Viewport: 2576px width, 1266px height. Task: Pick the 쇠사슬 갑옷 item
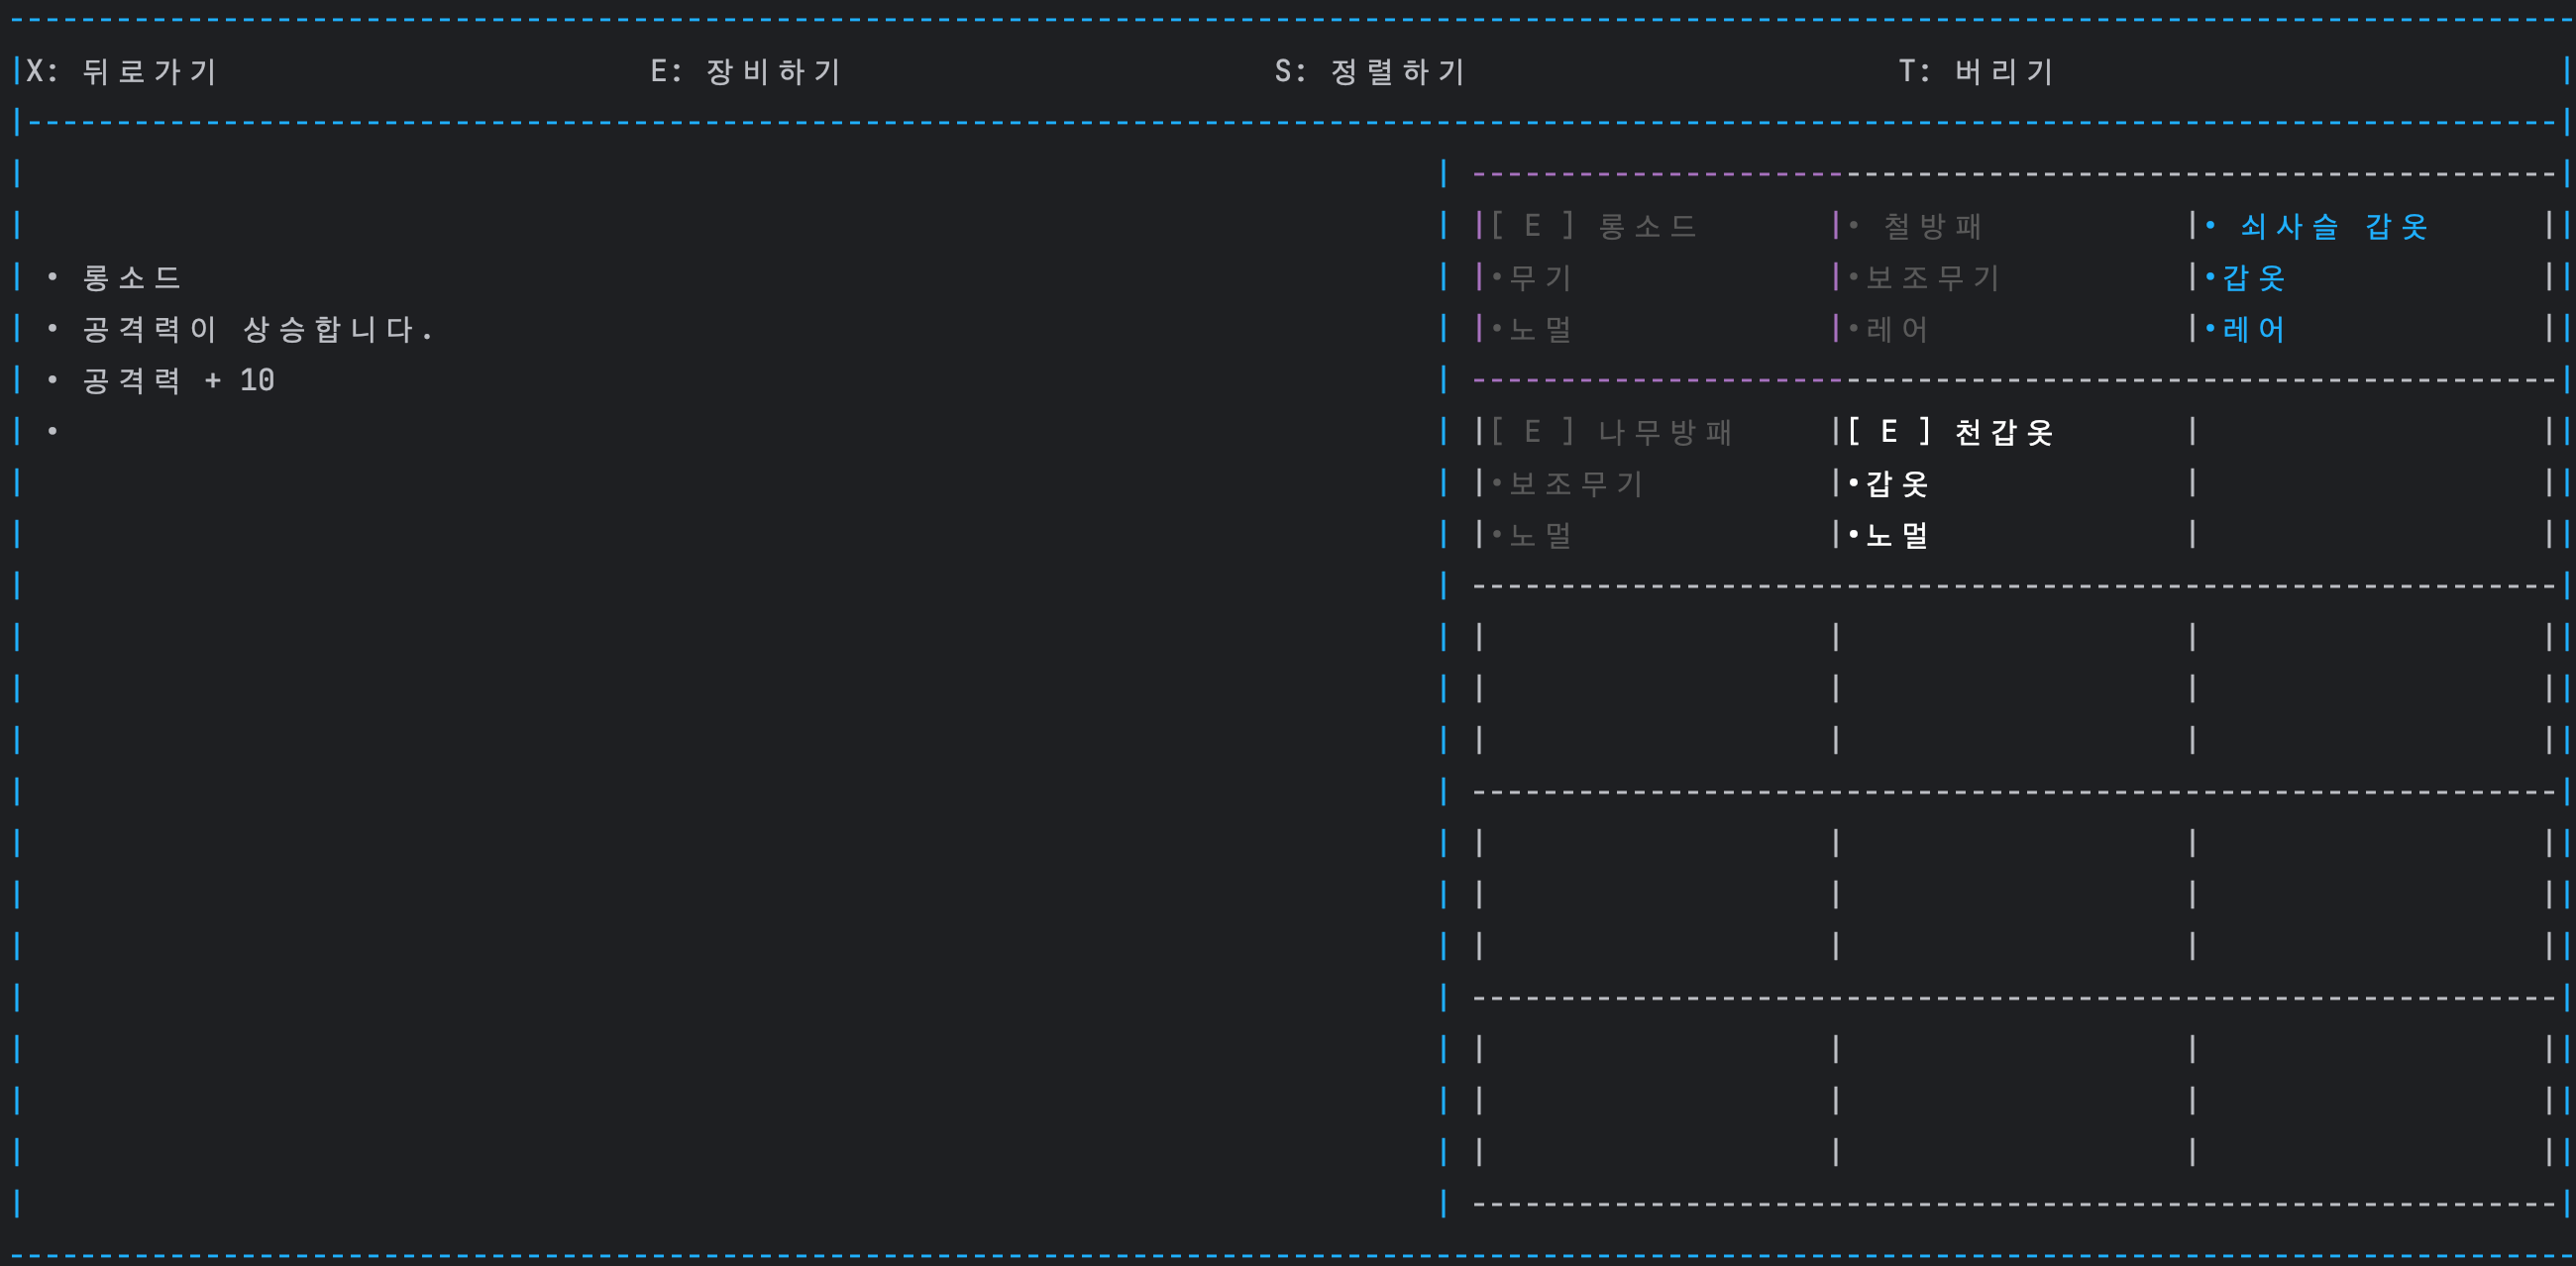[2334, 227]
